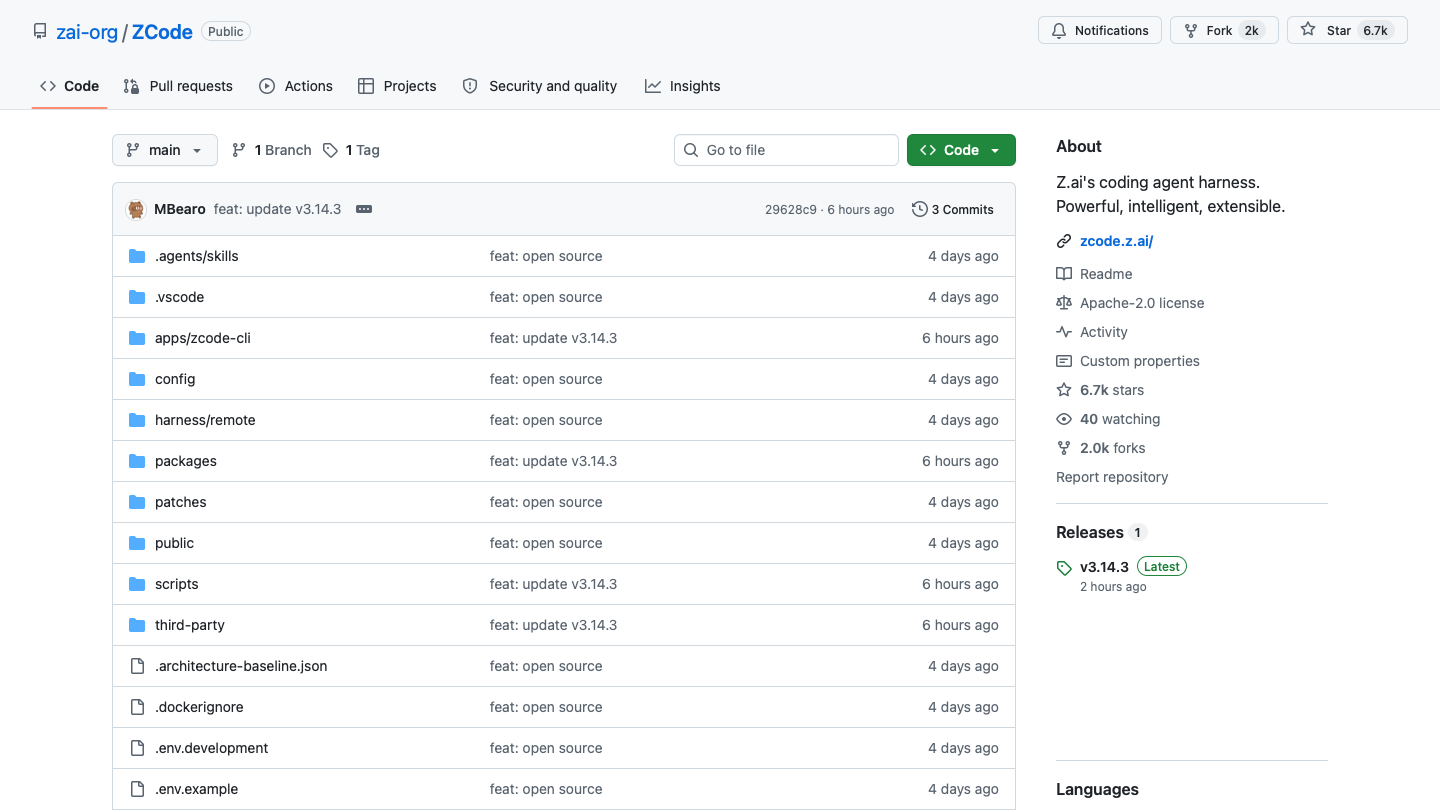Open the .agents/skills folder

click(x=197, y=256)
